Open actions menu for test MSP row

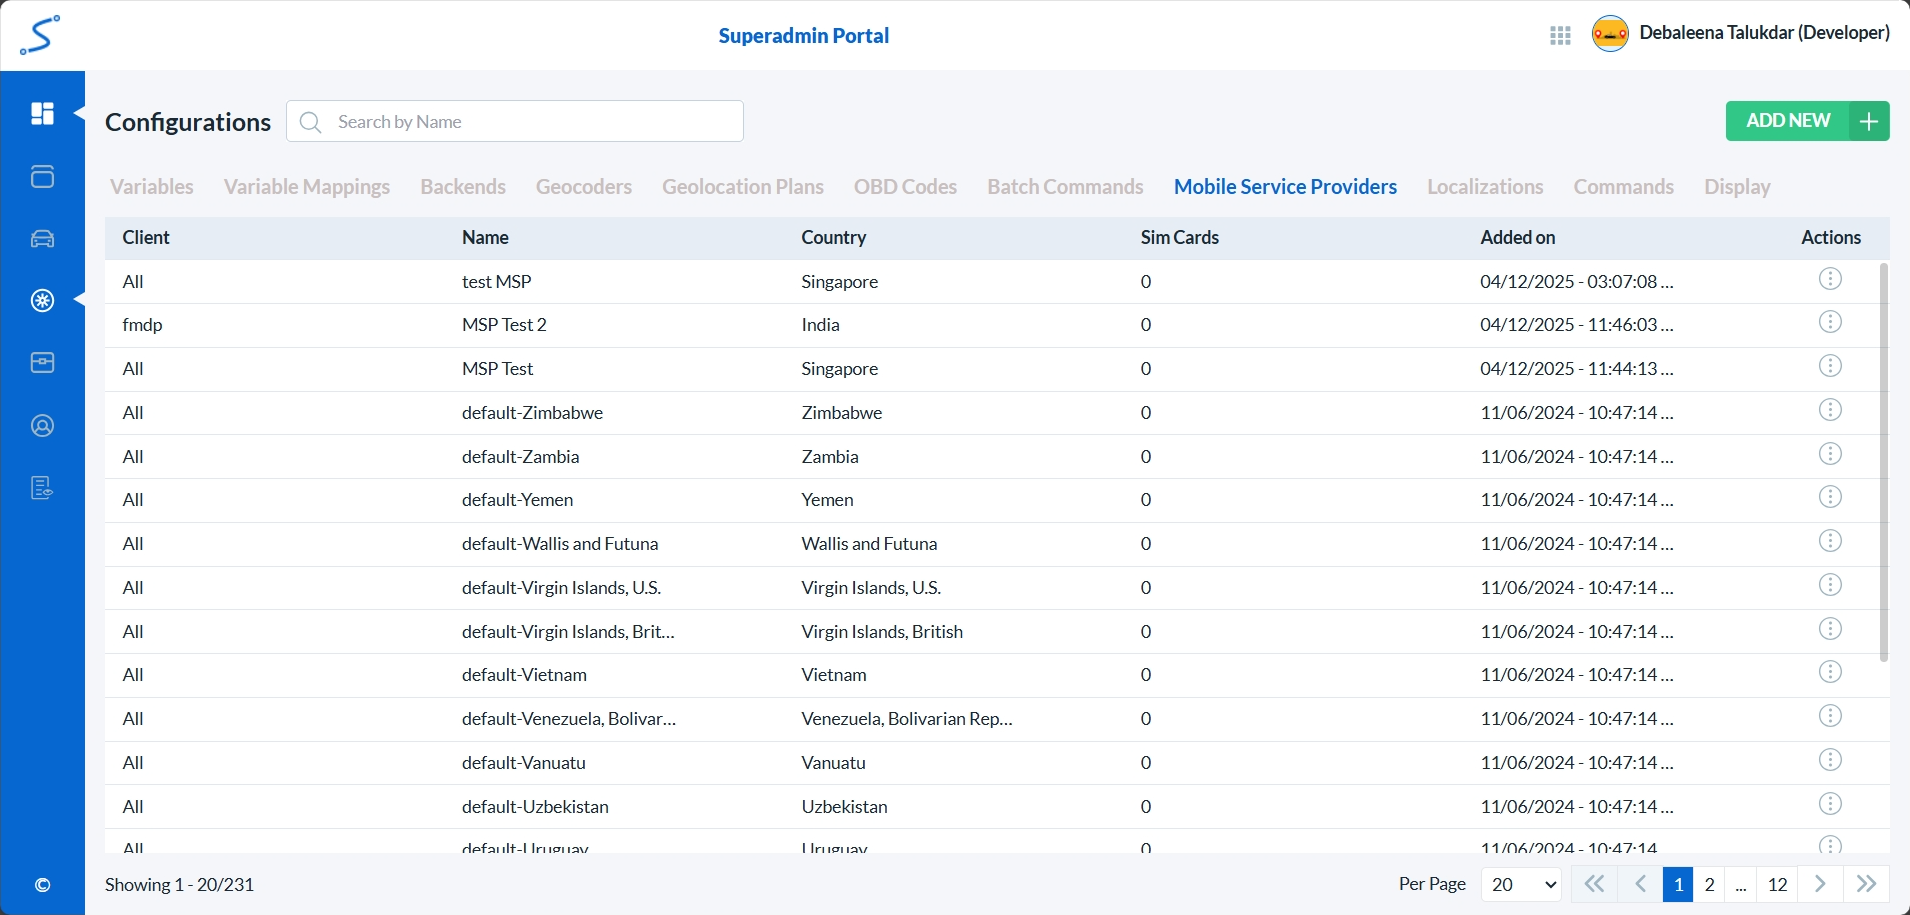pos(1829,279)
